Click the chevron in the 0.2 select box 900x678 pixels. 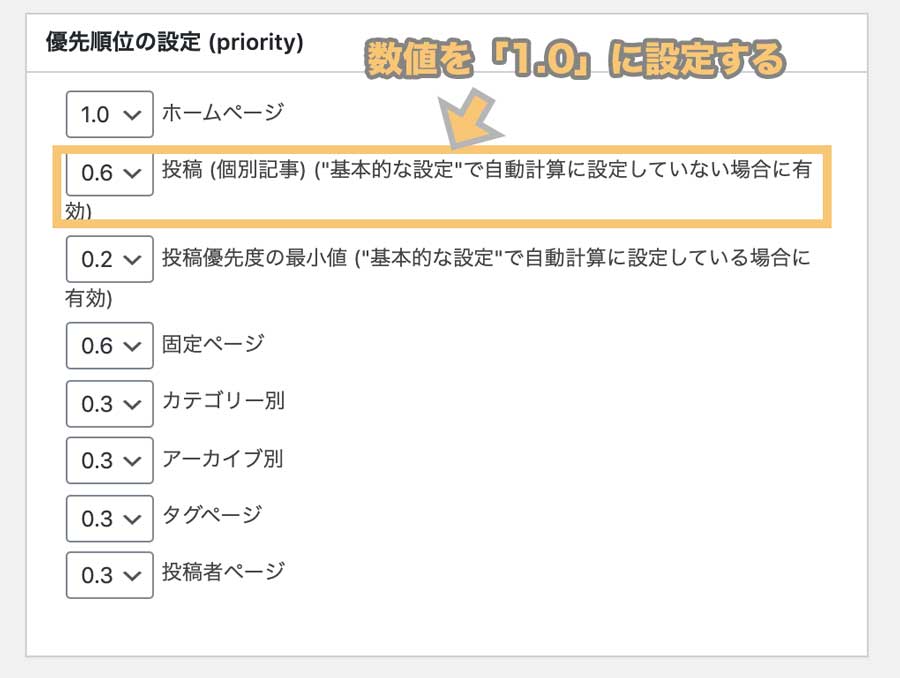point(133,260)
